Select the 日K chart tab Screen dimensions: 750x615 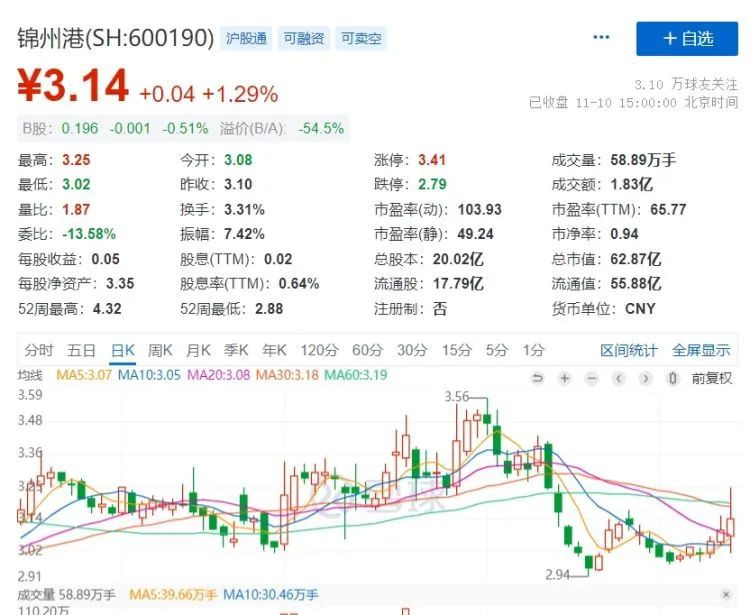pos(122,350)
